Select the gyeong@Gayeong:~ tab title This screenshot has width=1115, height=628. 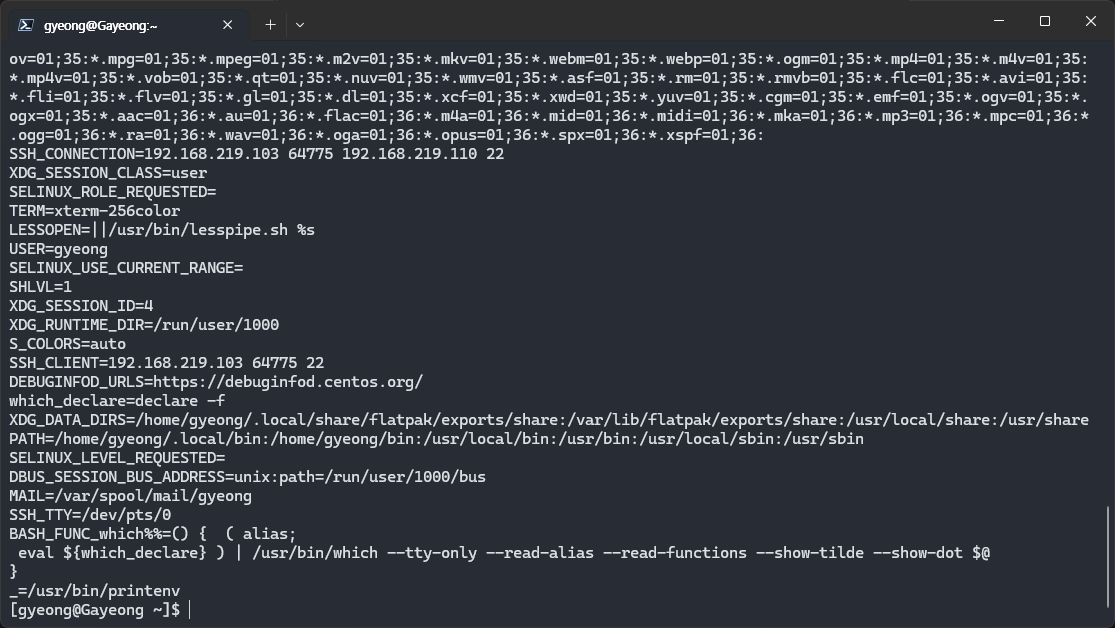click(101, 25)
